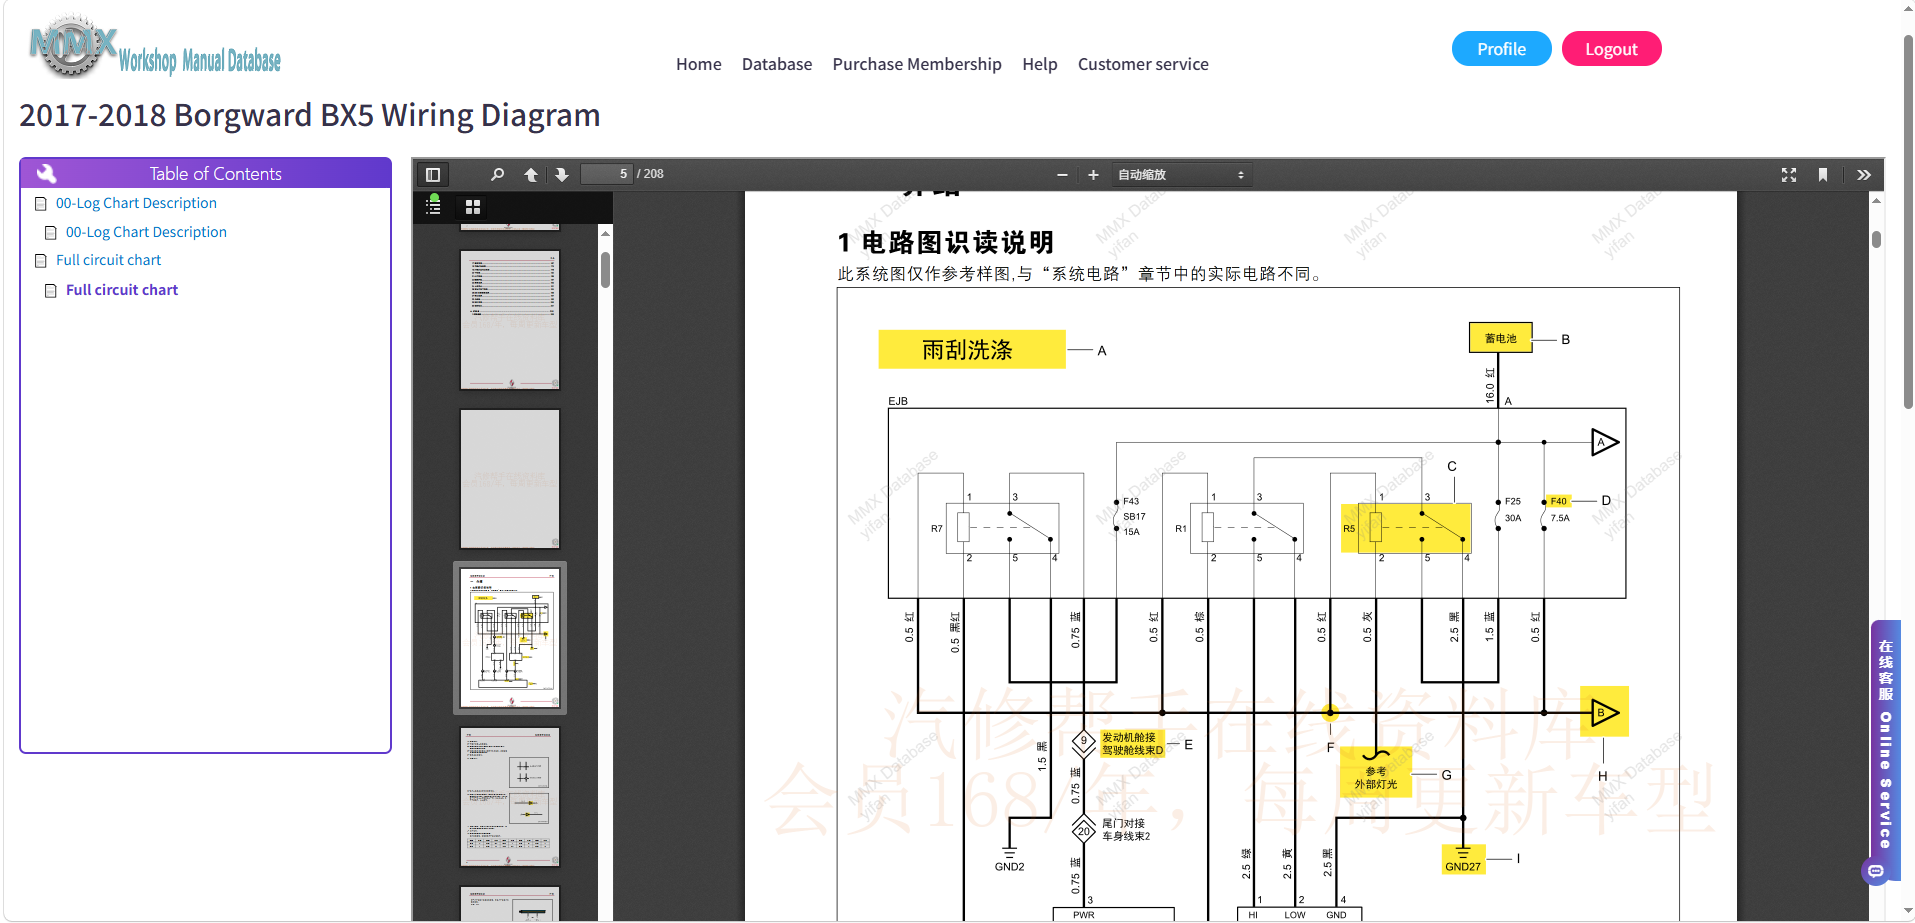Screen dimensions: 1915x923
Task: Click the document icon beside first Full circuit chart
Action: [x=41, y=261]
